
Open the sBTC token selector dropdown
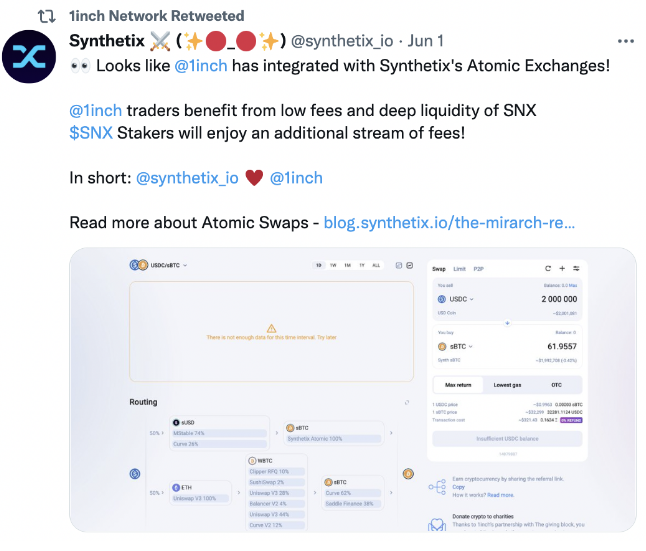click(455, 347)
